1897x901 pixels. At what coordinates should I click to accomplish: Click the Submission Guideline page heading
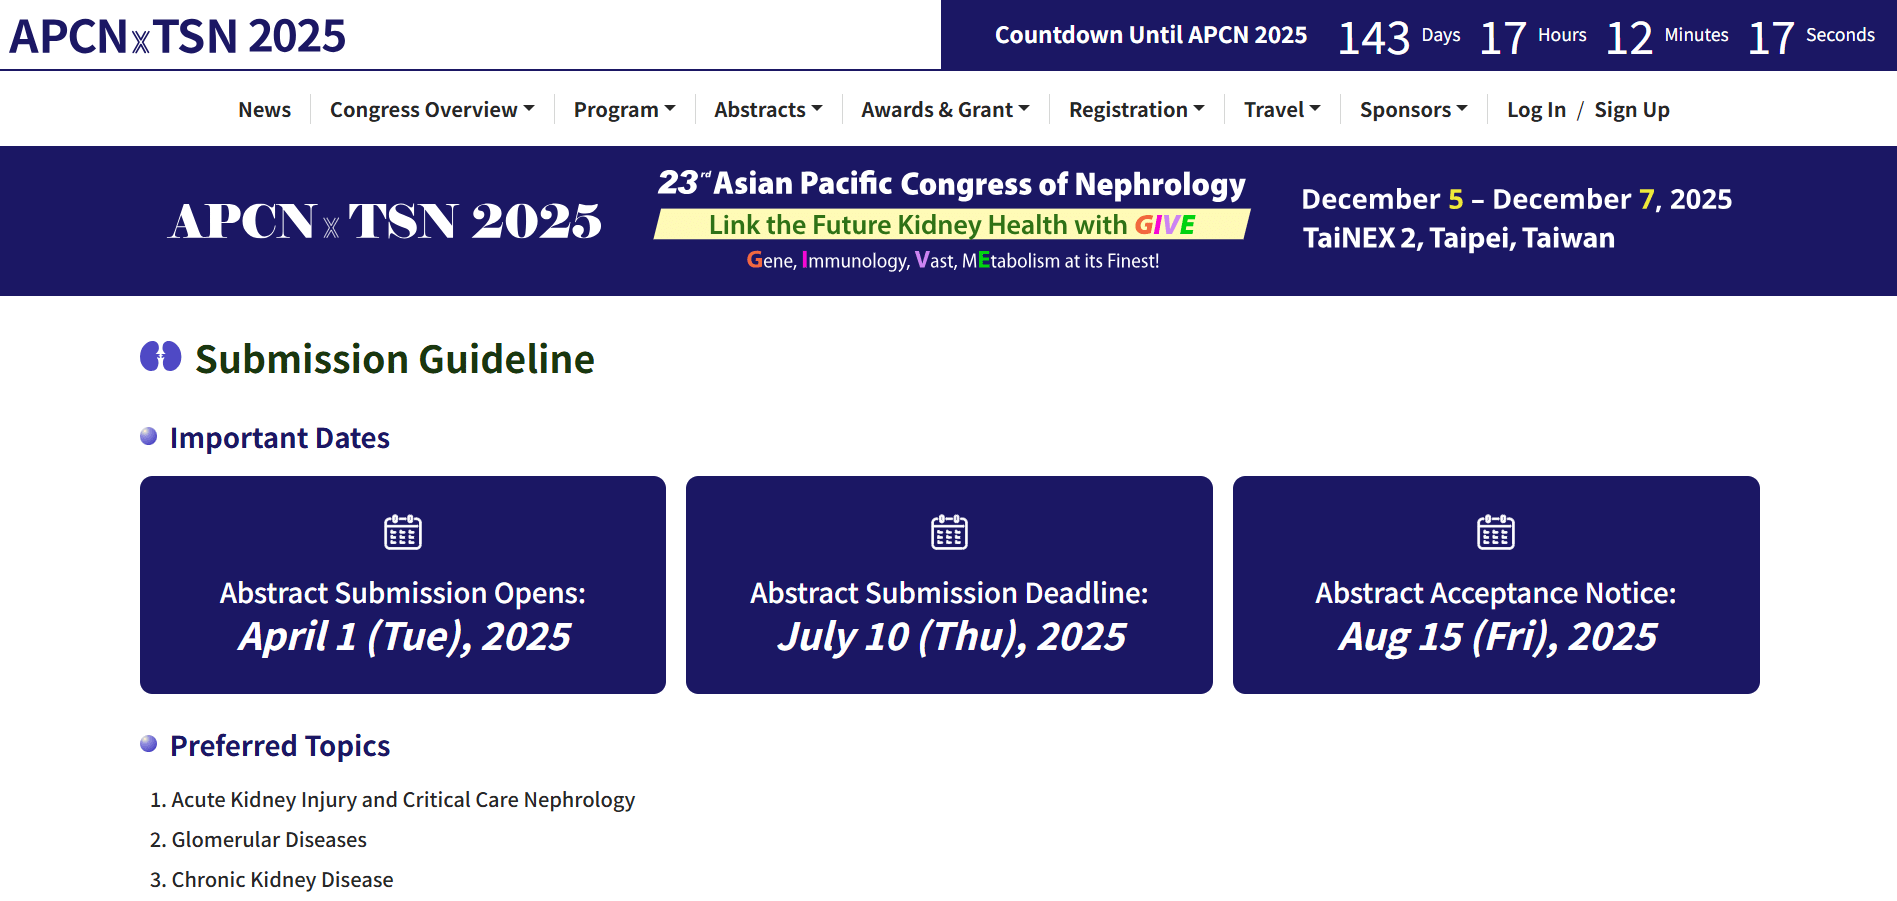(395, 359)
